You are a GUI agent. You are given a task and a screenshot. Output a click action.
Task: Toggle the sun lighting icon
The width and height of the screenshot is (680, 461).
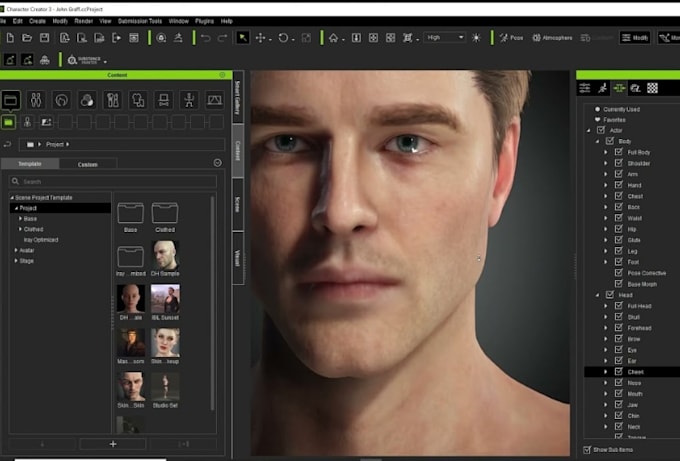pyautogui.click(x=476, y=38)
